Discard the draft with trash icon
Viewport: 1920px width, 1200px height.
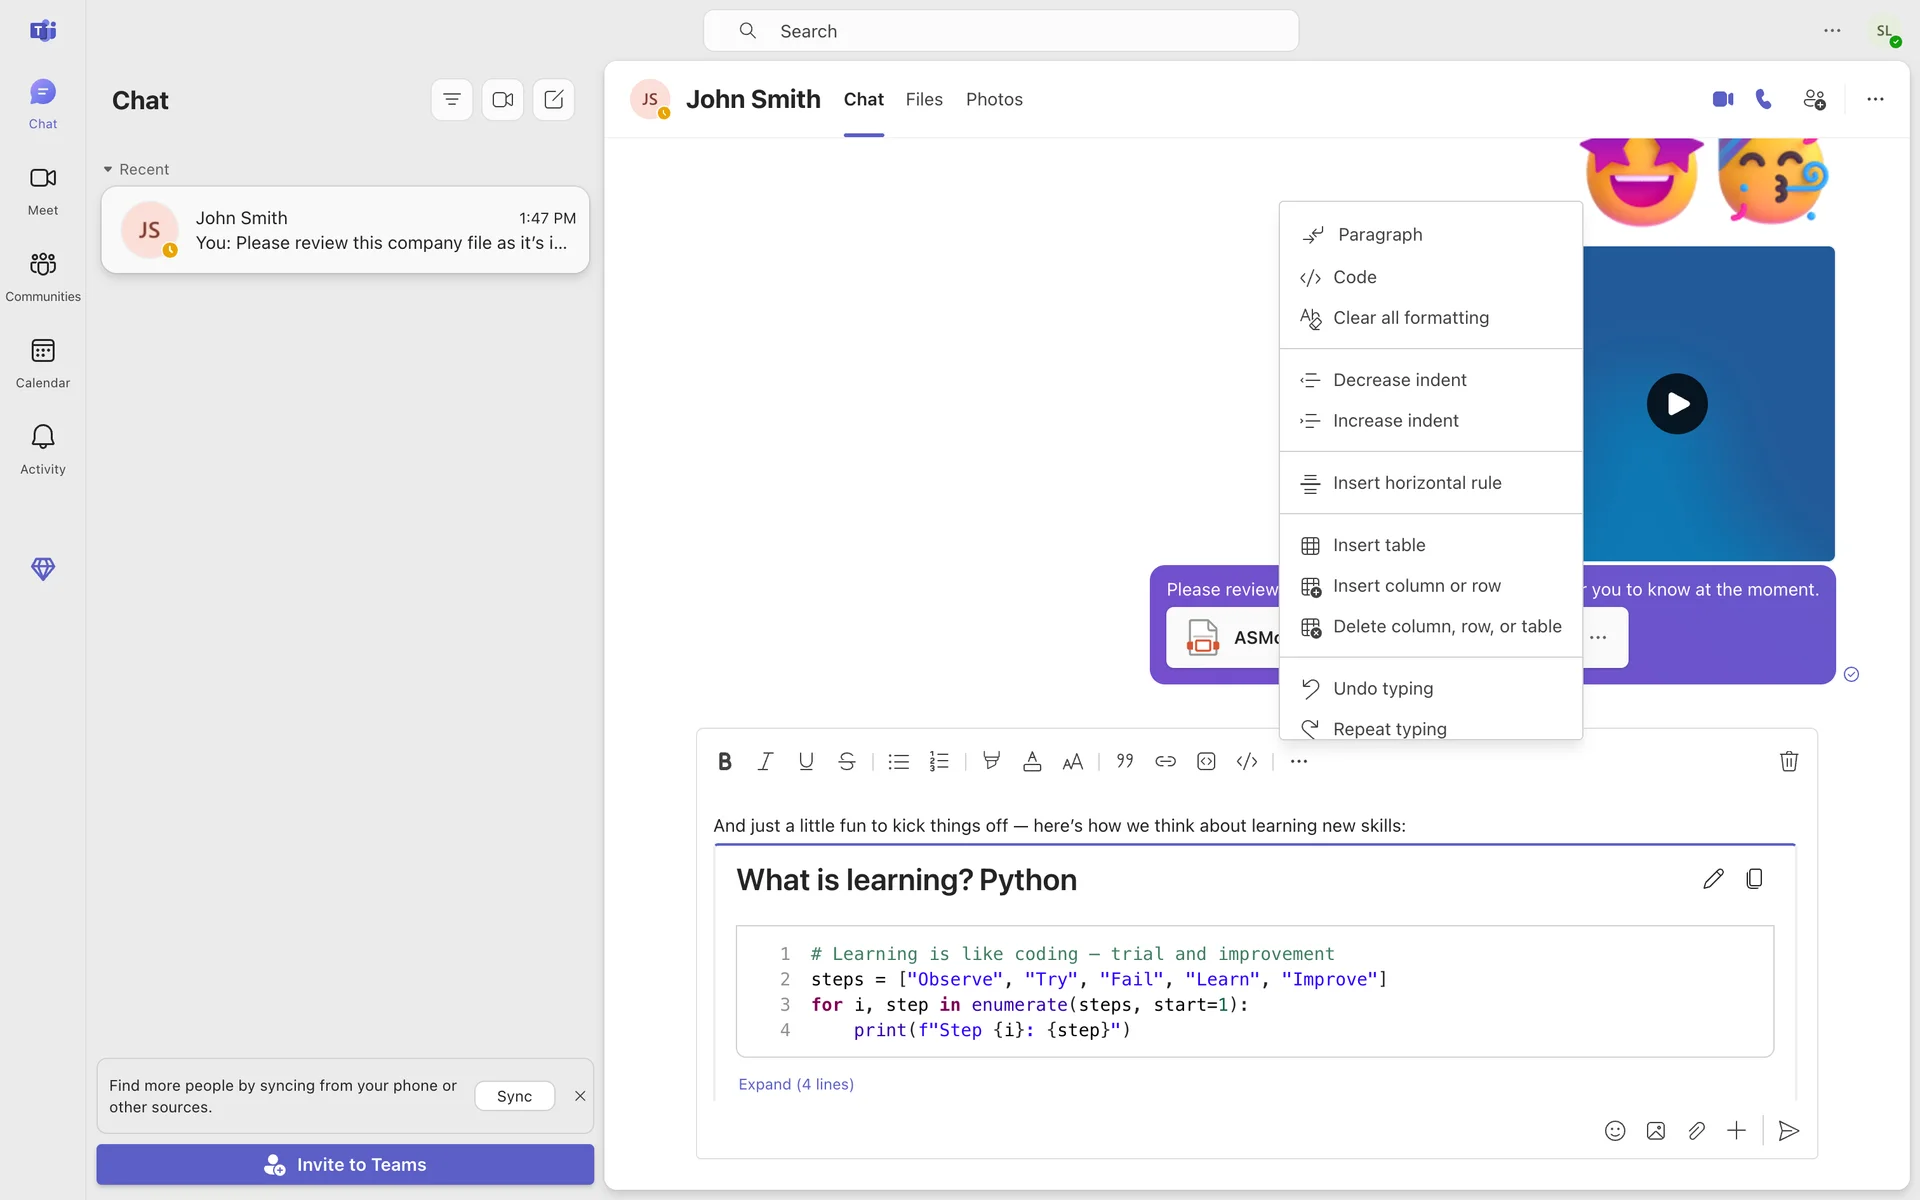pyautogui.click(x=1789, y=762)
